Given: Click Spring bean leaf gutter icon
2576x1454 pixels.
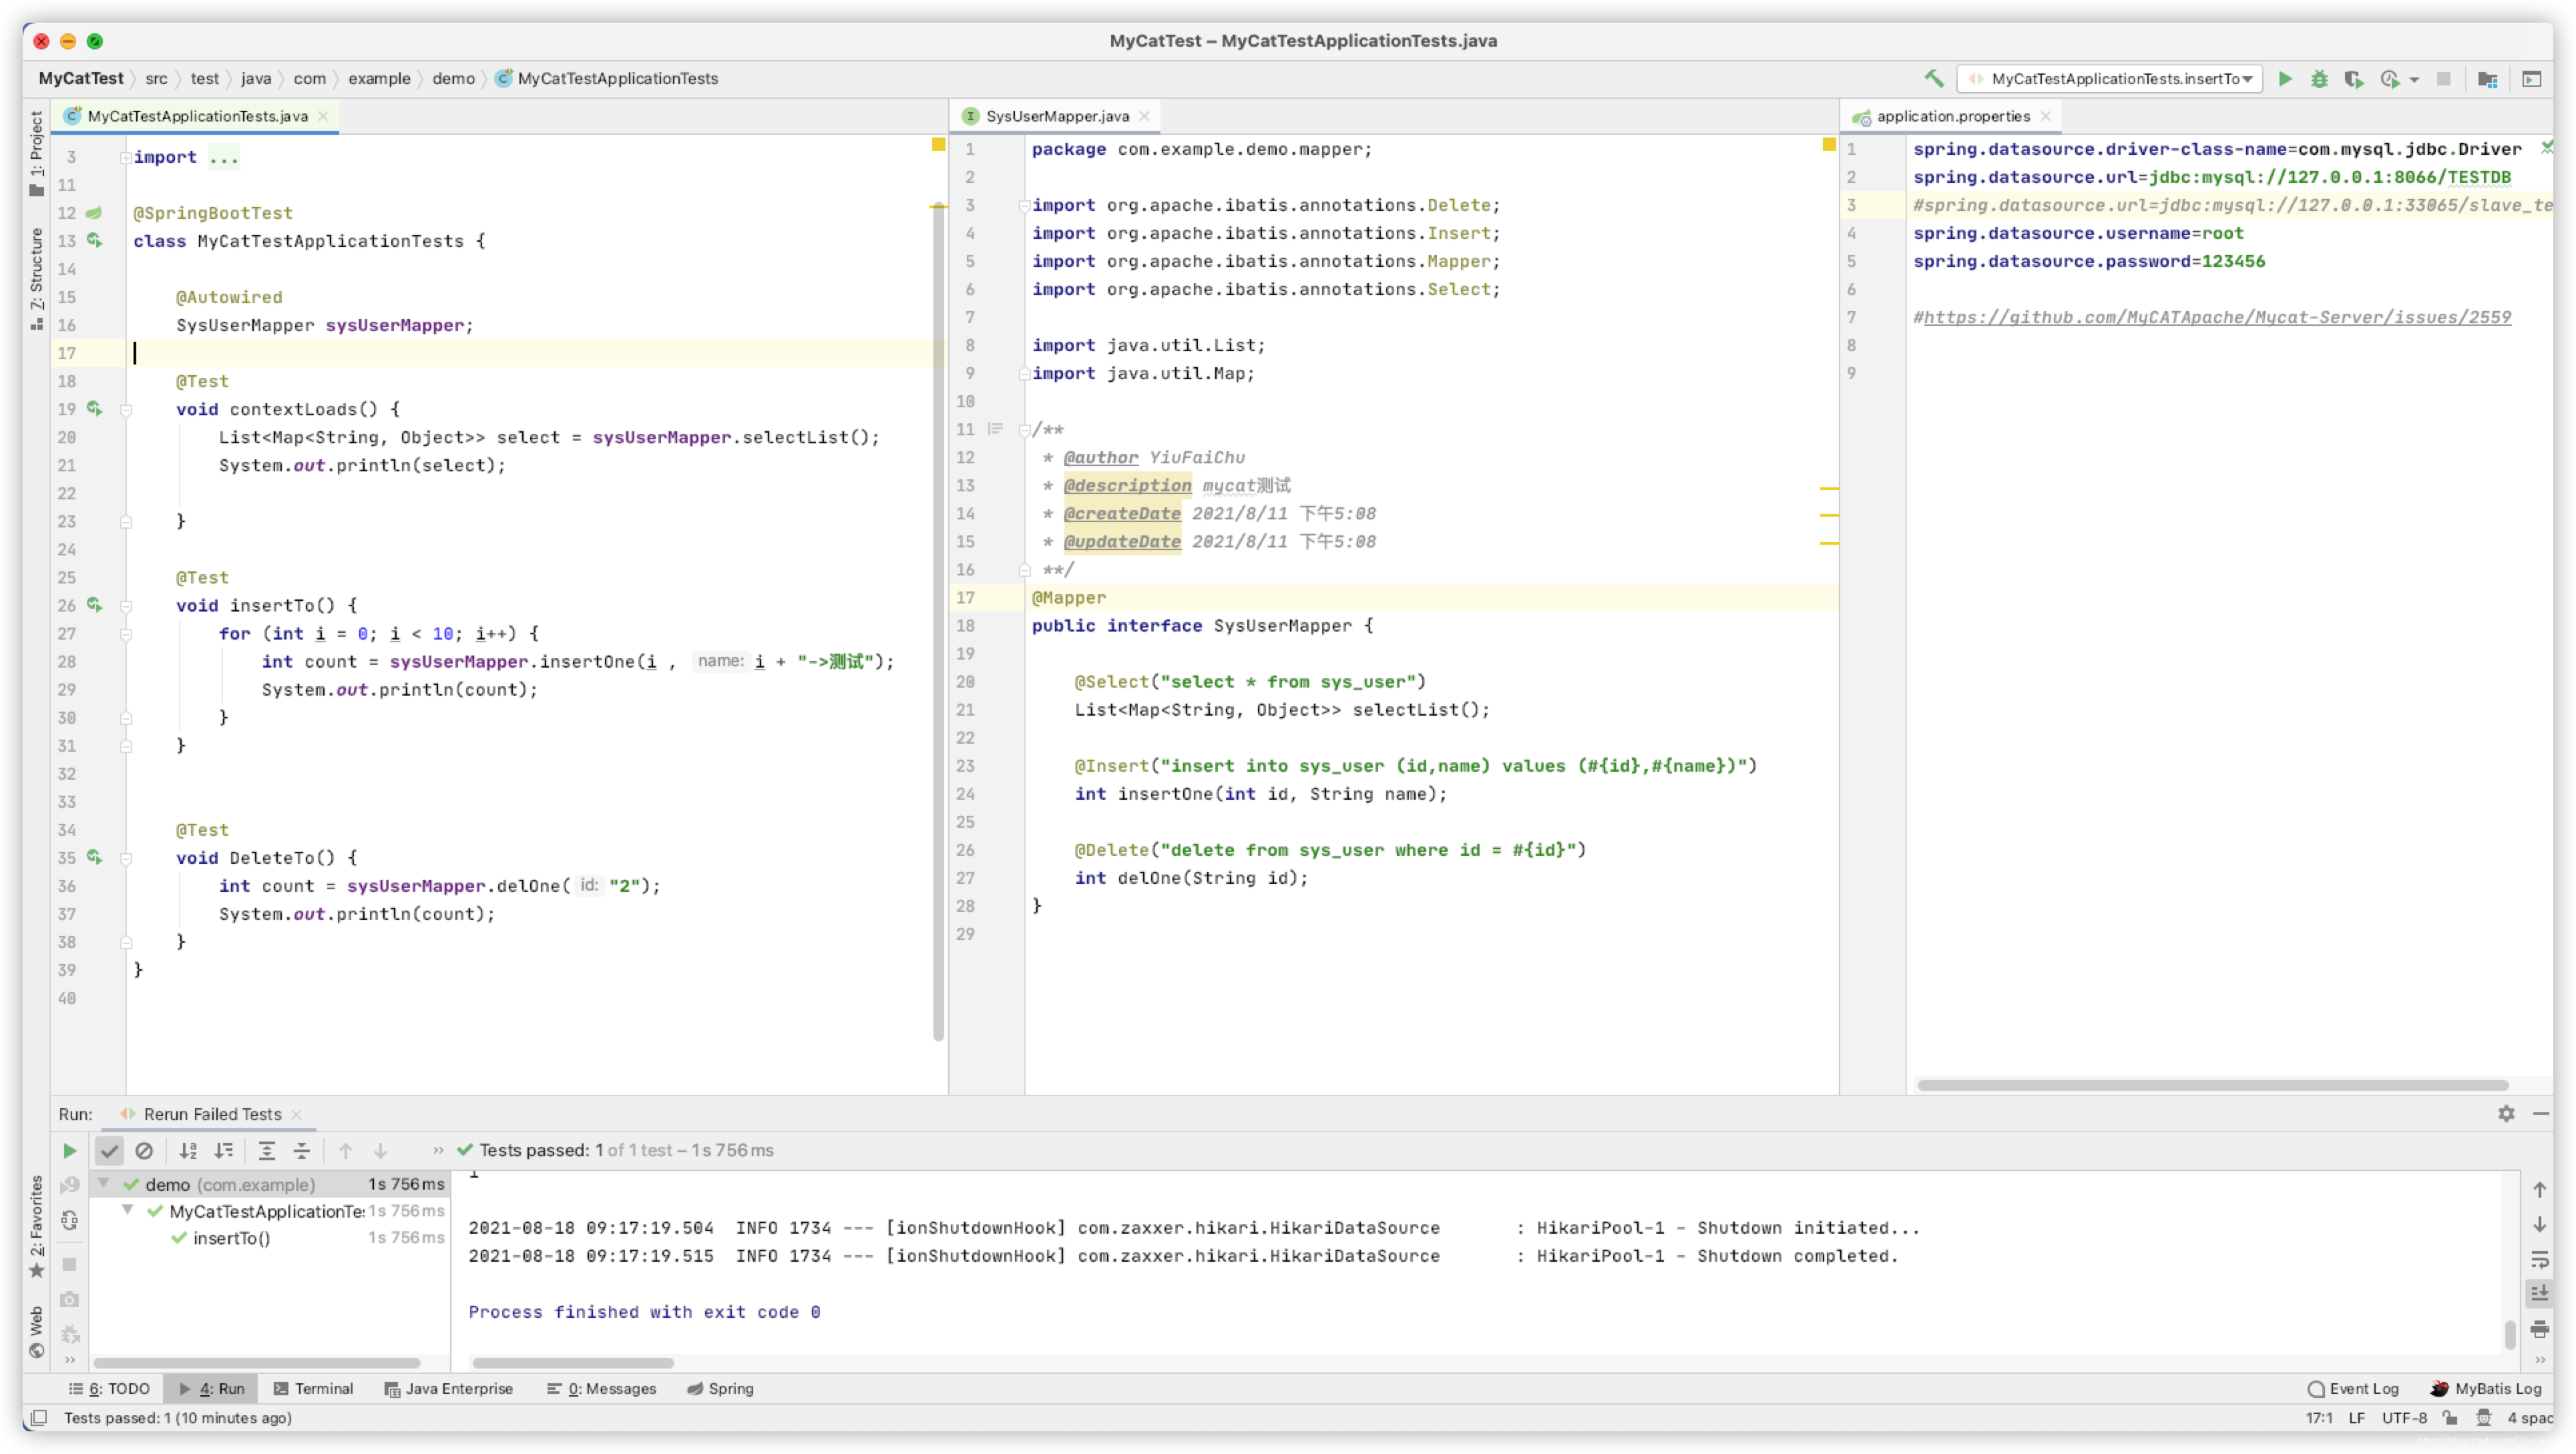Looking at the screenshot, I should click(x=94, y=212).
